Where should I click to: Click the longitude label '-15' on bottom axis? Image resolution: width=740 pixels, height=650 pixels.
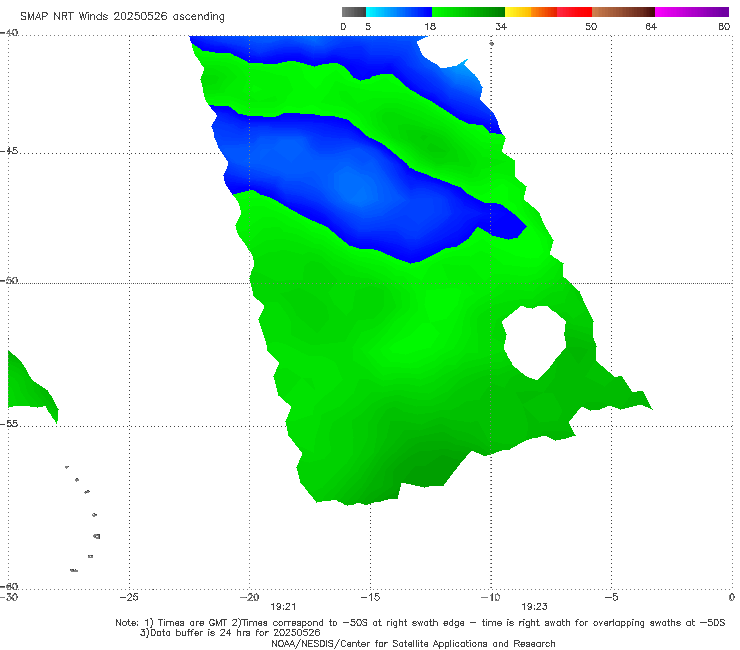click(x=370, y=597)
